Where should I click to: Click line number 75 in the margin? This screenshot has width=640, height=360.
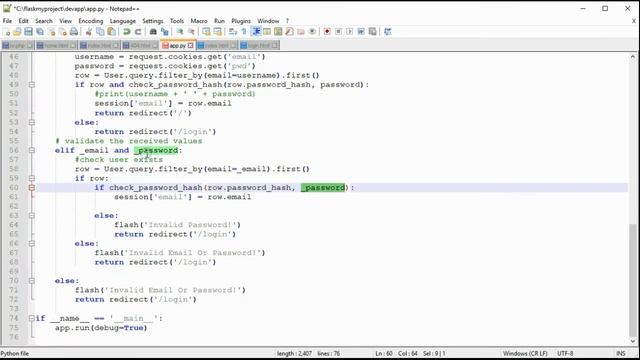[x=14, y=328]
